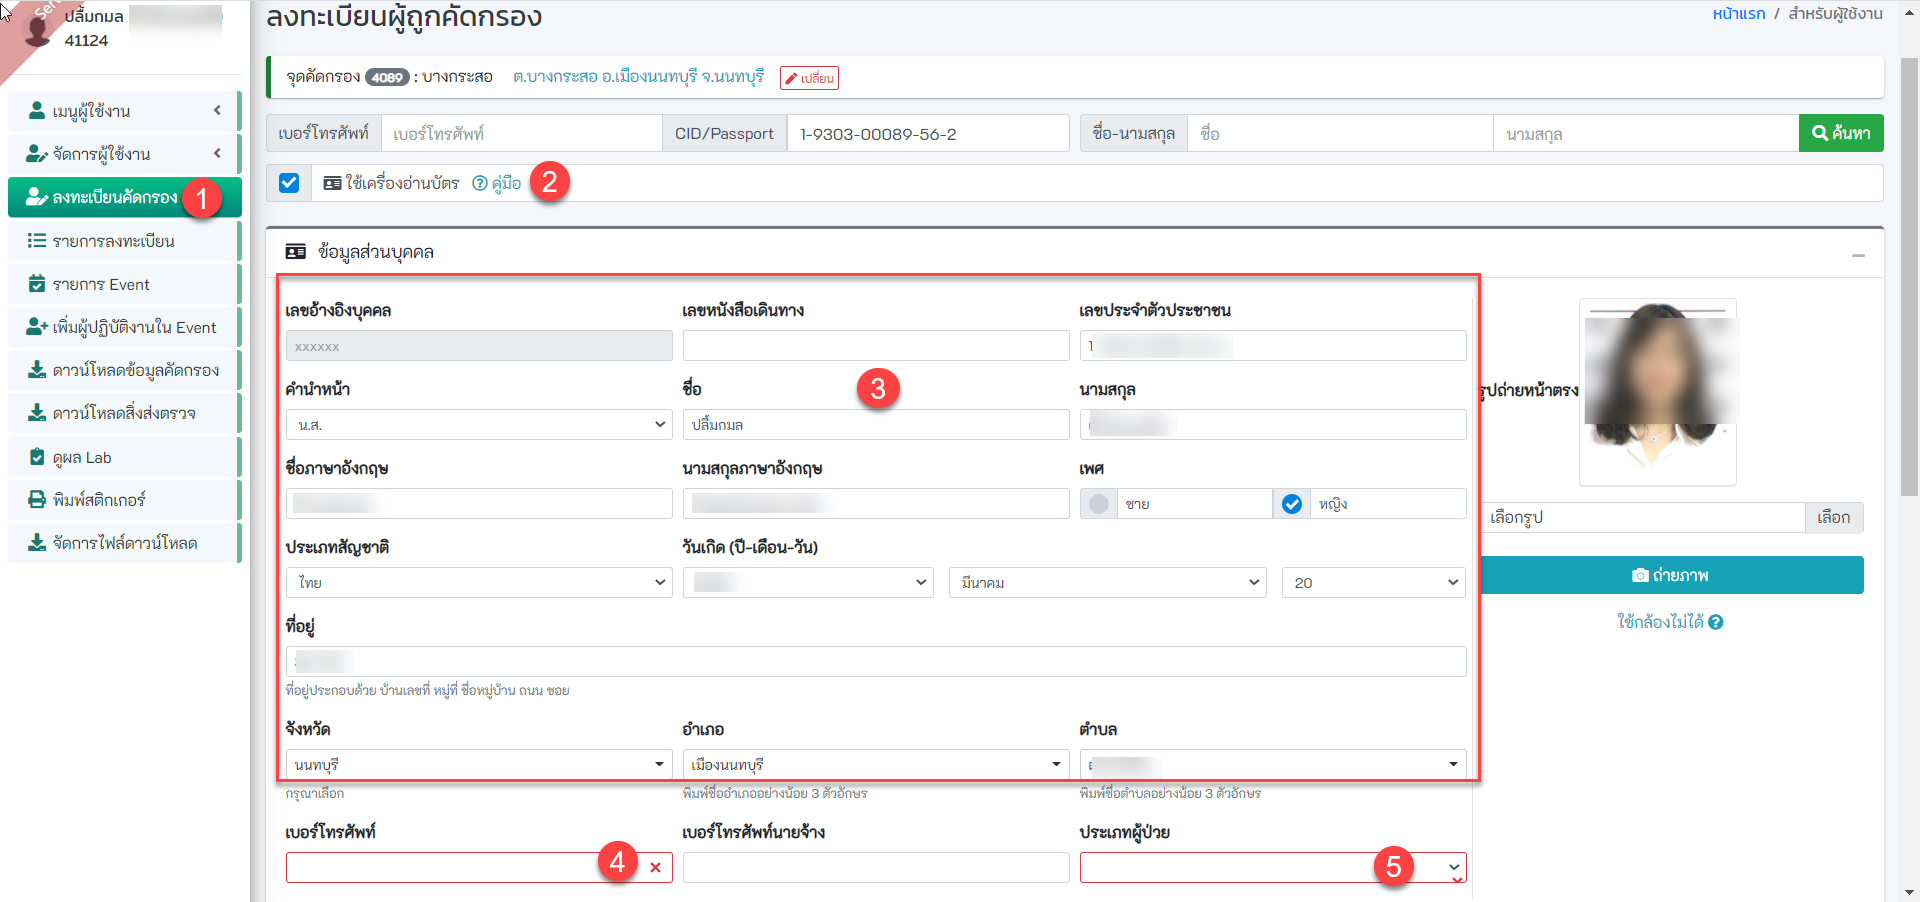Open the คู่มือ help manual link
Screen dimensions: 1920x902
tap(497, 183)
